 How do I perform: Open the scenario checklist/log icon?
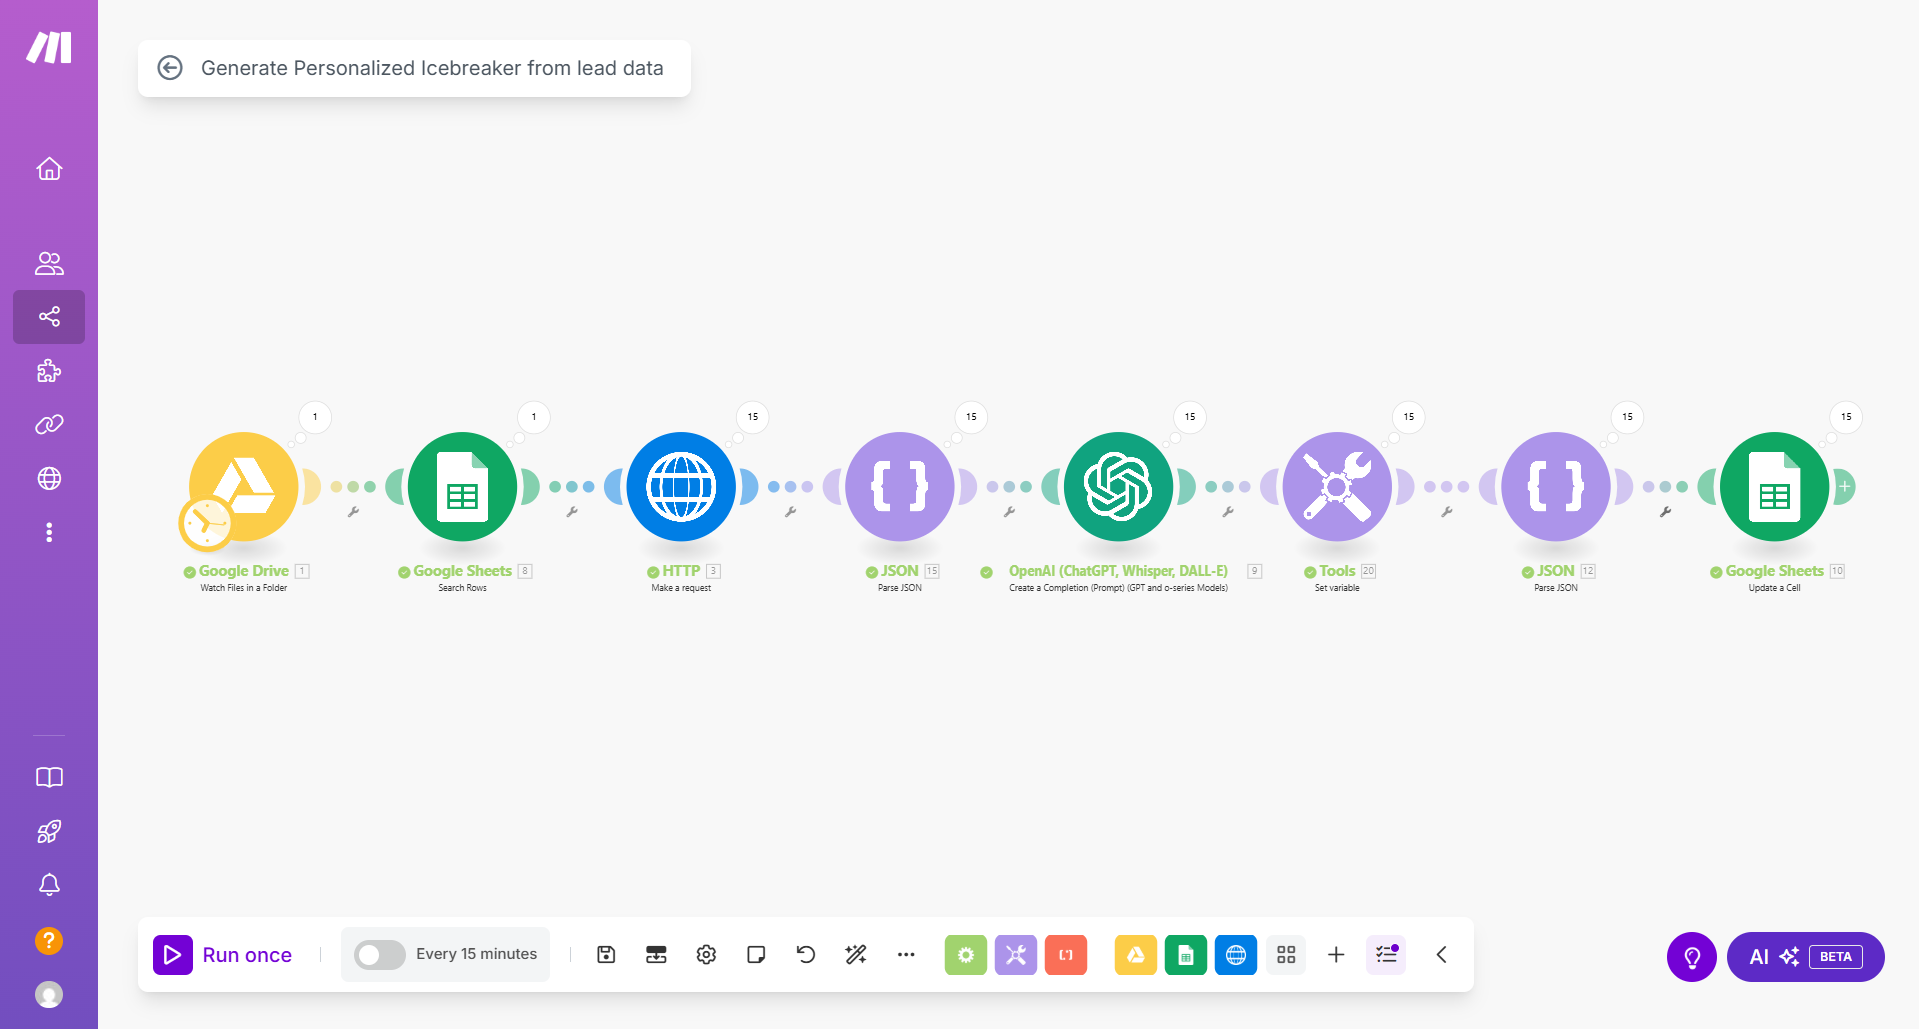tap(1386, 955)
